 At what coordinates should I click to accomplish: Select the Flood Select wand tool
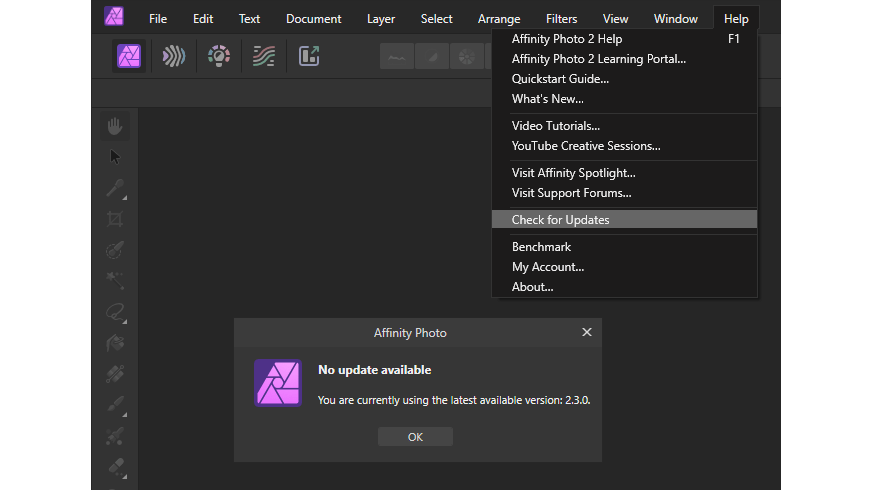(115, 281)
